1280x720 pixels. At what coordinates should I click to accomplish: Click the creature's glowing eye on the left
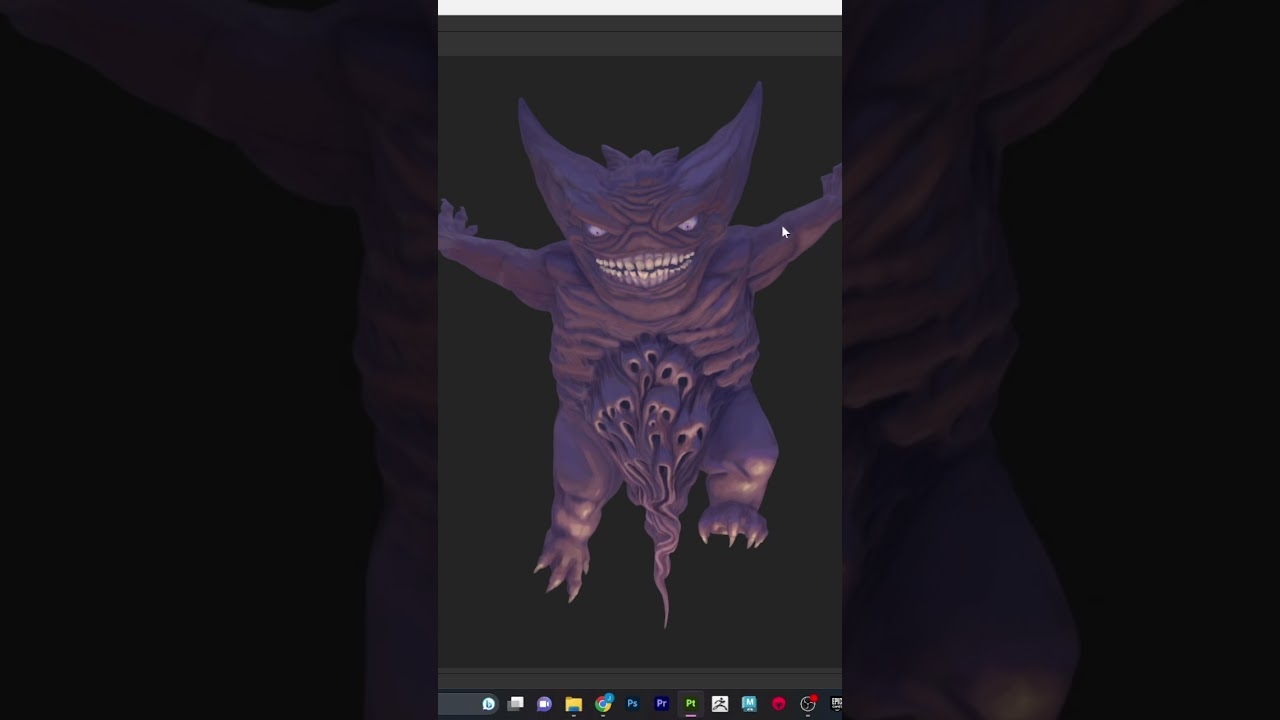click(597, 231)
